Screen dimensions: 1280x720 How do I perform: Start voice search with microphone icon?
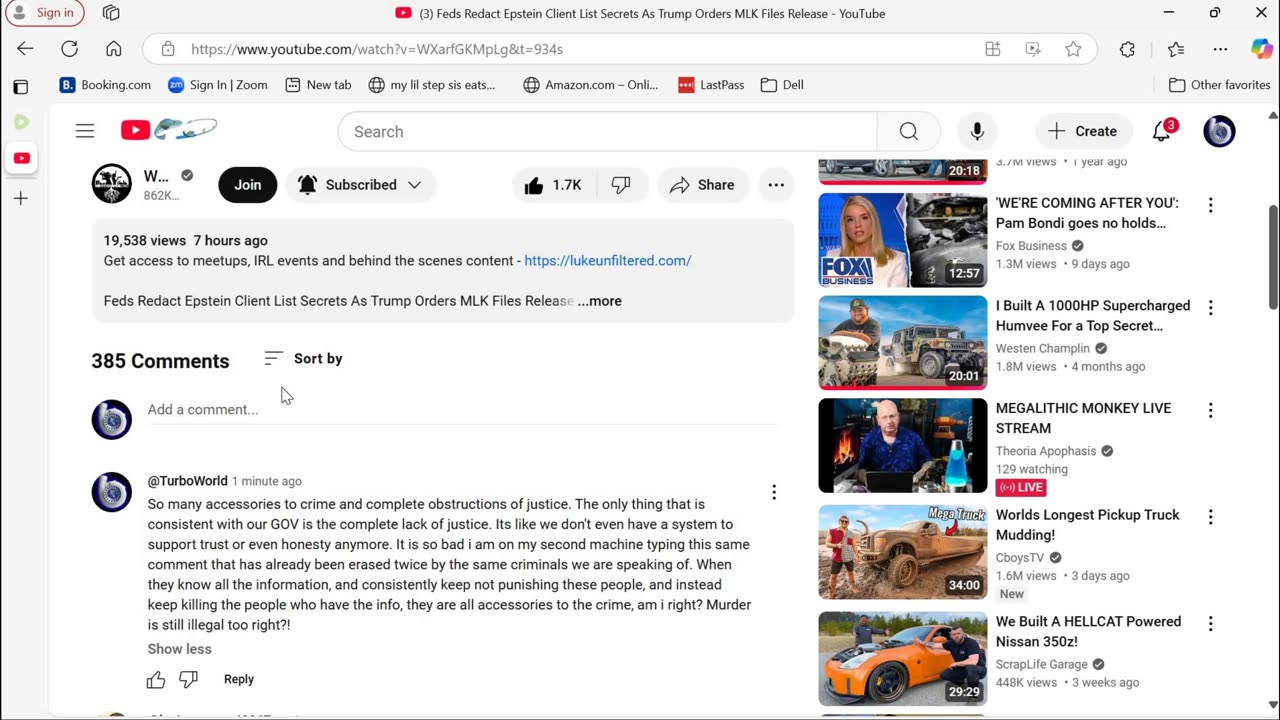[x=977, y=131]
